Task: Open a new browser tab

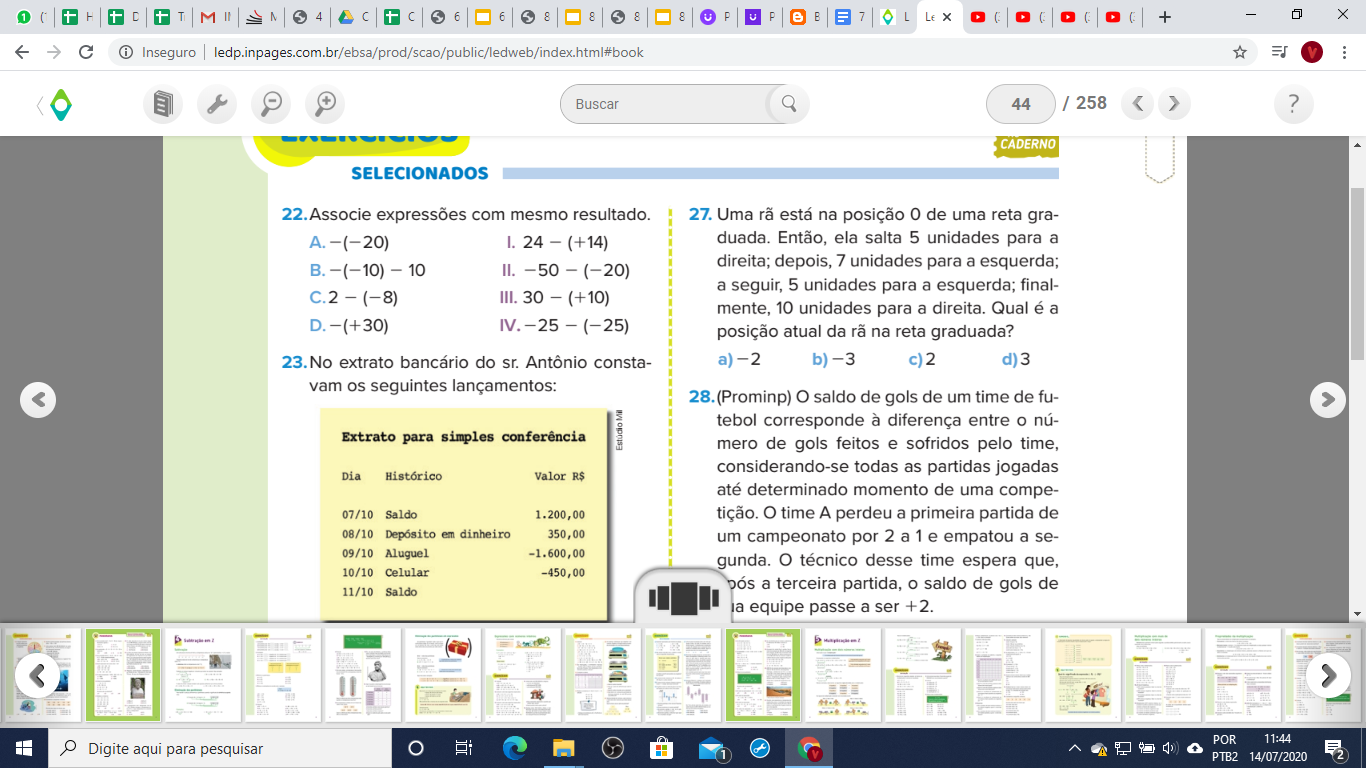Action: point(1164,17)
